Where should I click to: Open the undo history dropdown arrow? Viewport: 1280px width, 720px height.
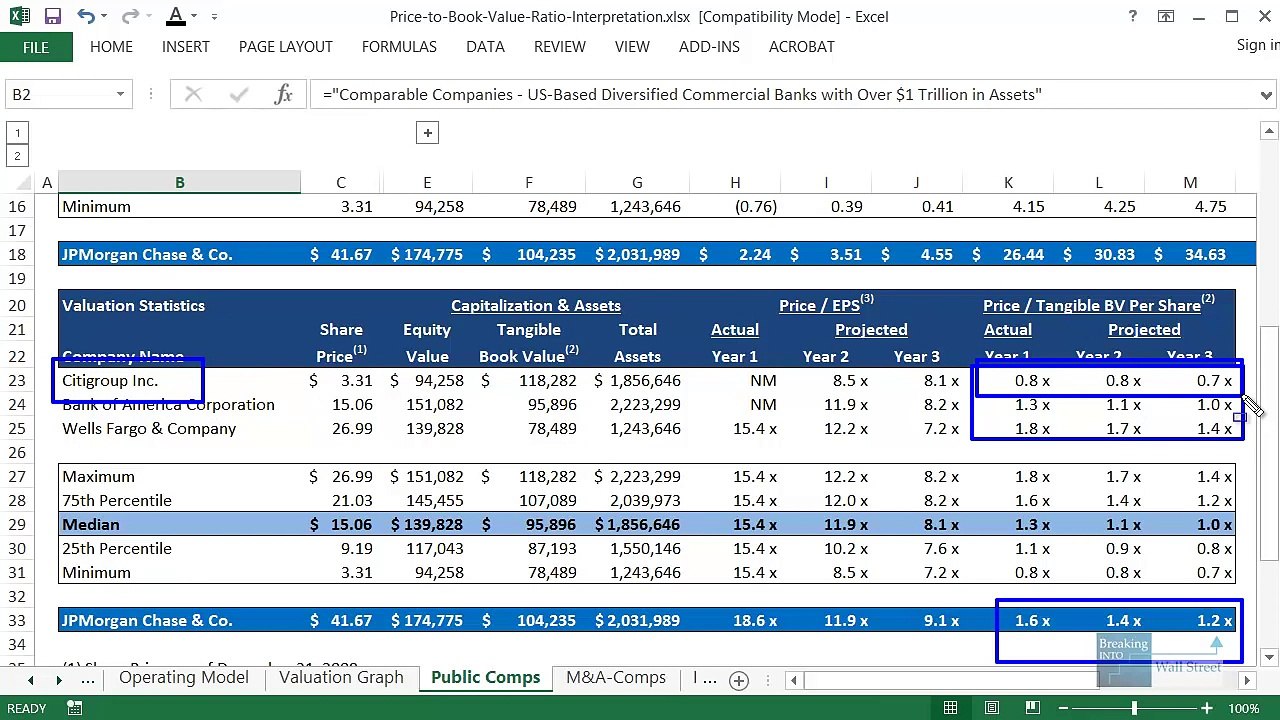106,16
